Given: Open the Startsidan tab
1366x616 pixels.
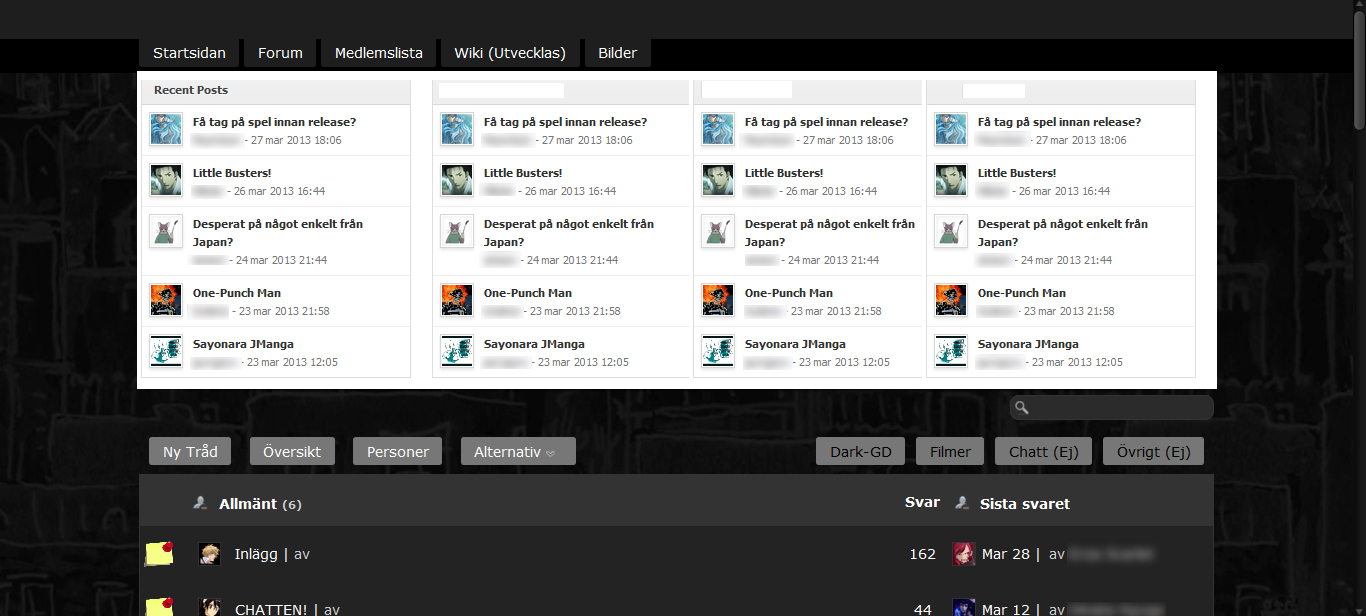Looking at the screenshot, I should coord(189,53).
